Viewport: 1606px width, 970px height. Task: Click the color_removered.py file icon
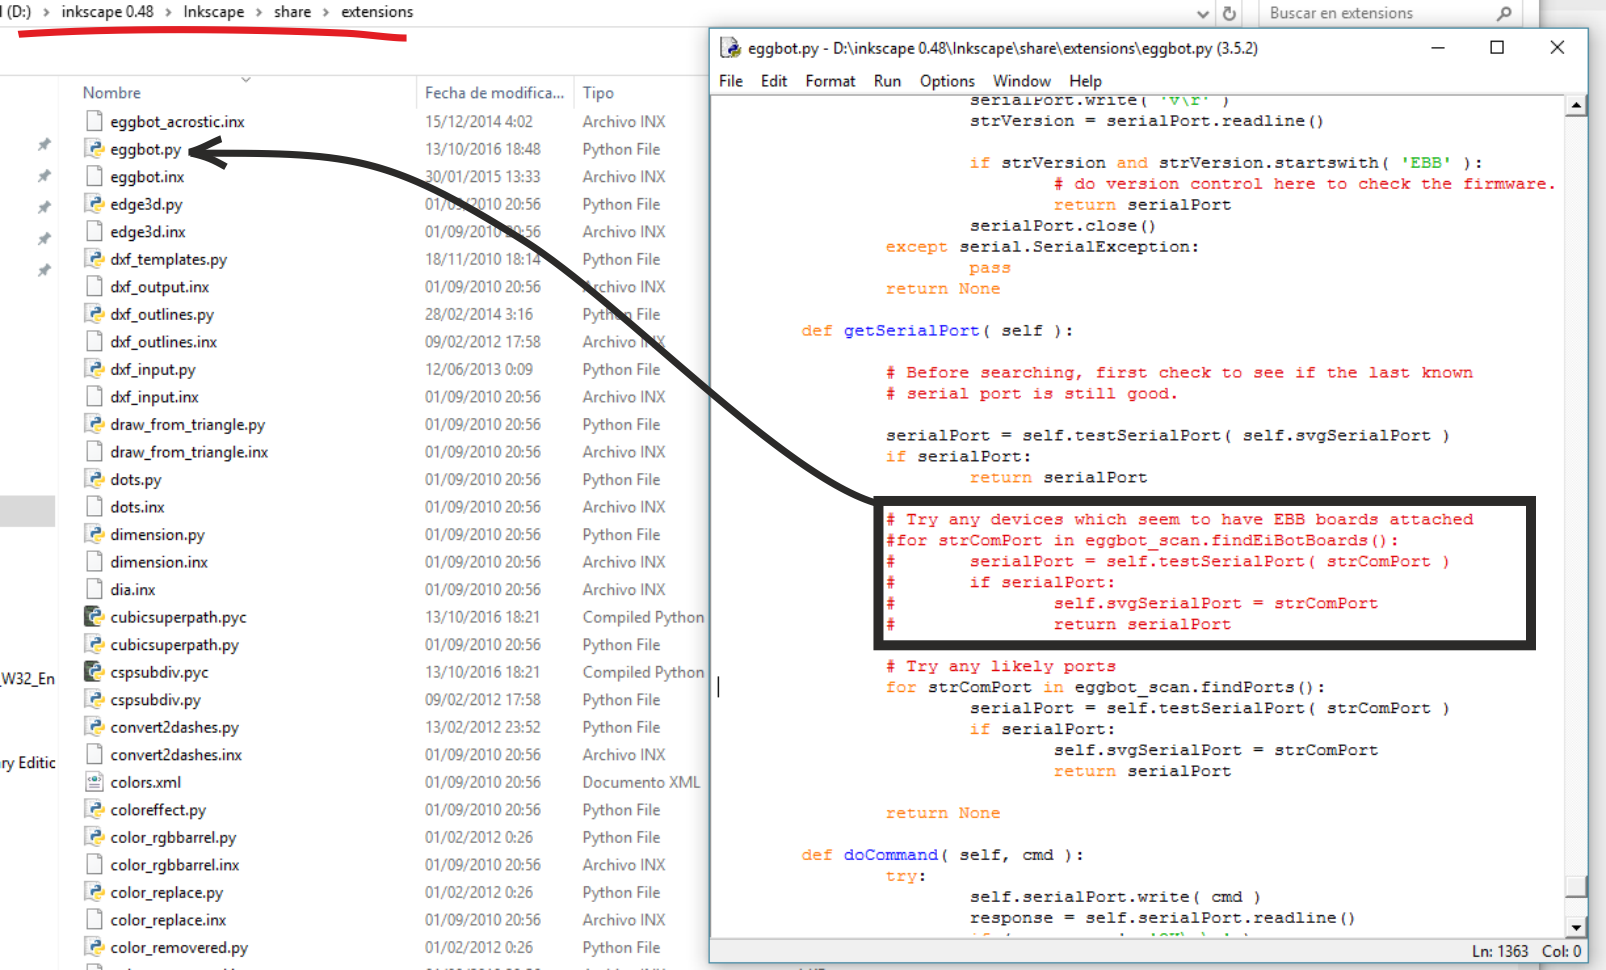94,947
